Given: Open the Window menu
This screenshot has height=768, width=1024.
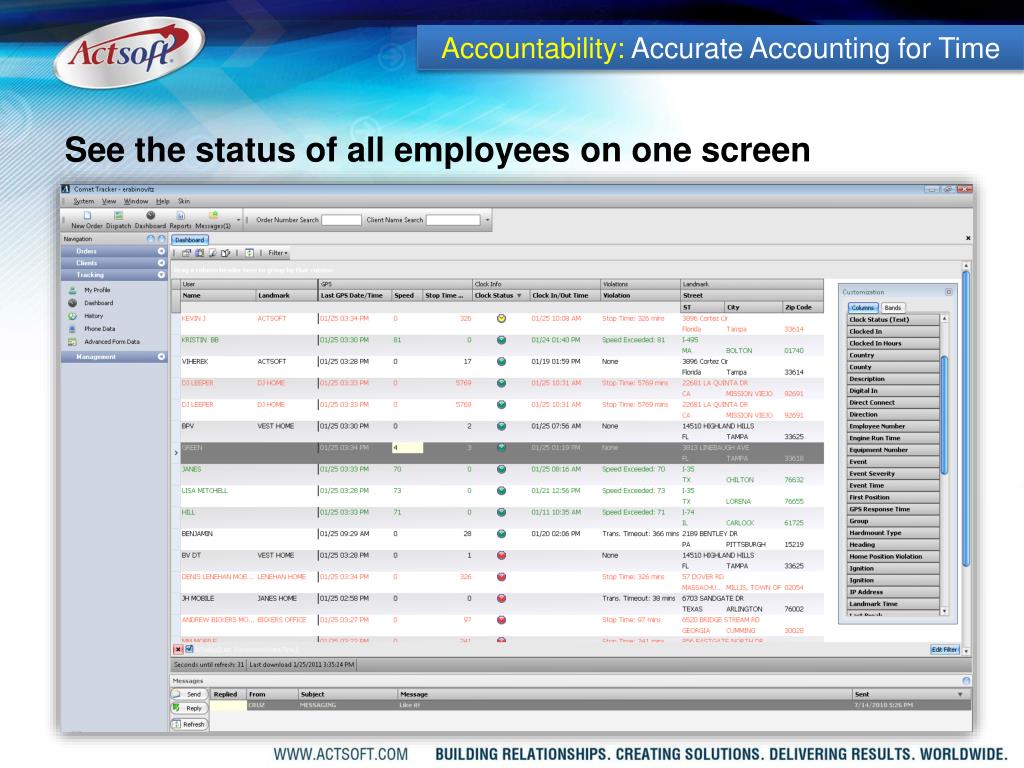Looking at the screenshot, I should point(136,201).
